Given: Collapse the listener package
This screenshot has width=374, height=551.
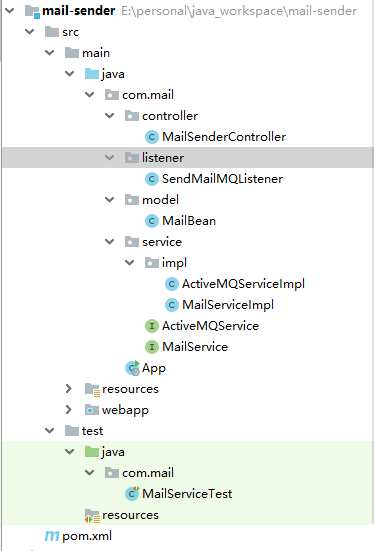Looking at the screenshot, I should click(x=110, y=158).
